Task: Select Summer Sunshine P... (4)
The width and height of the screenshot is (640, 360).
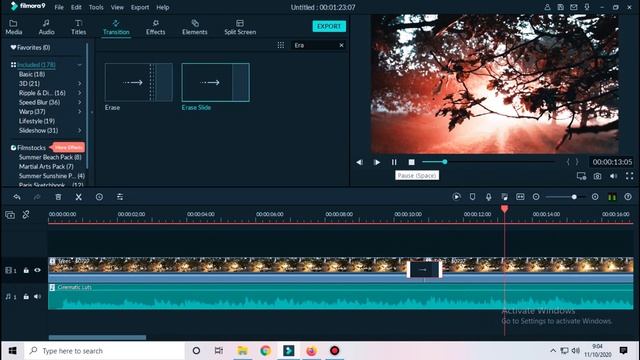Action: click(52, 176)
